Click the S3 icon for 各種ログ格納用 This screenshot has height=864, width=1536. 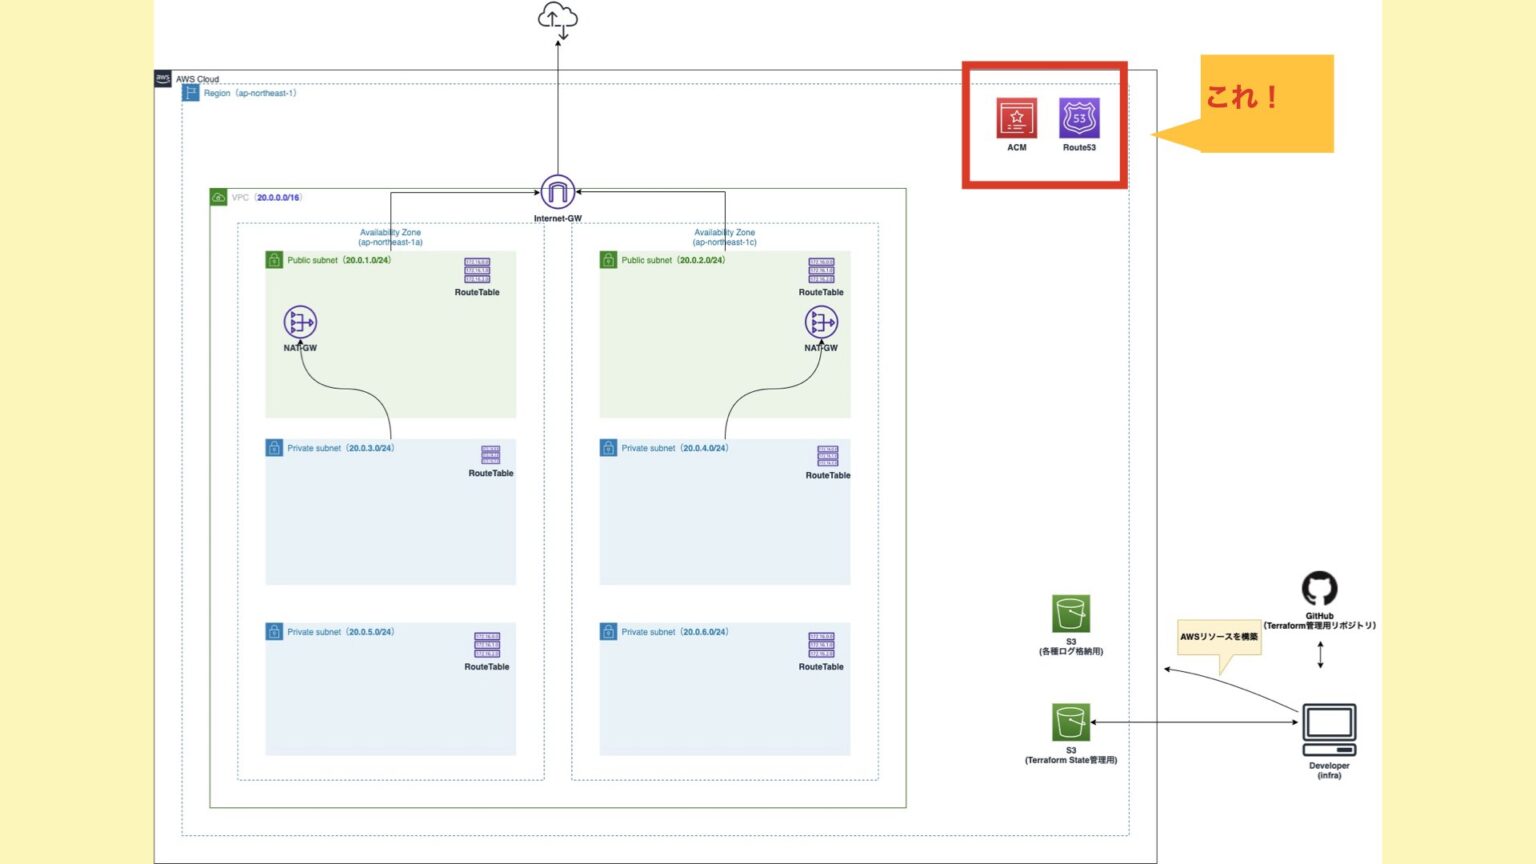pyautogui.click(x=1070, y=615)
